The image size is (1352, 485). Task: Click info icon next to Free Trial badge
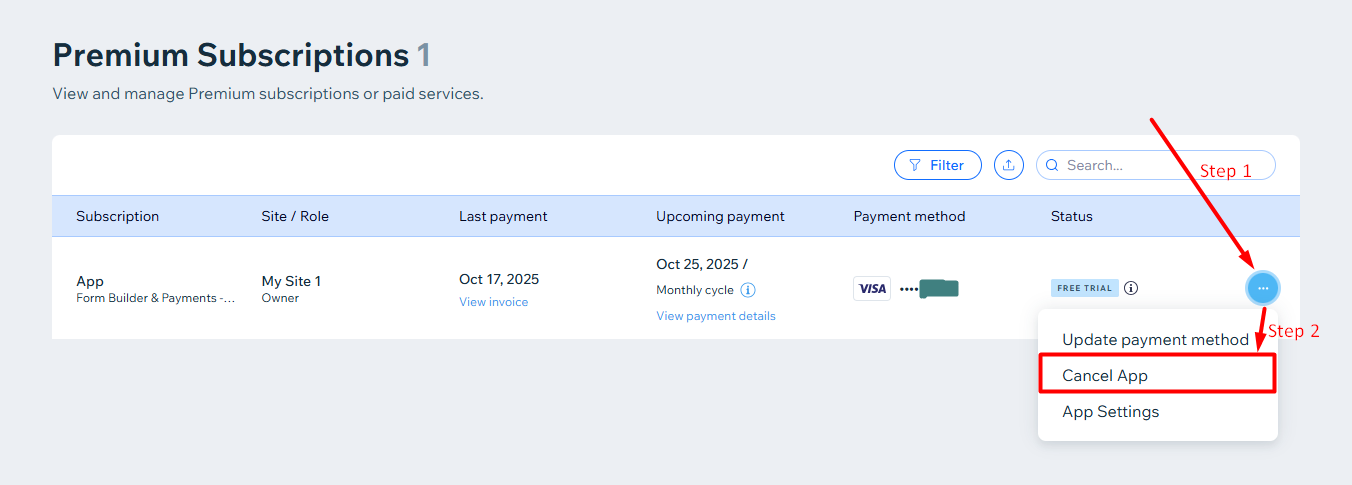[x=1131, y=288]
